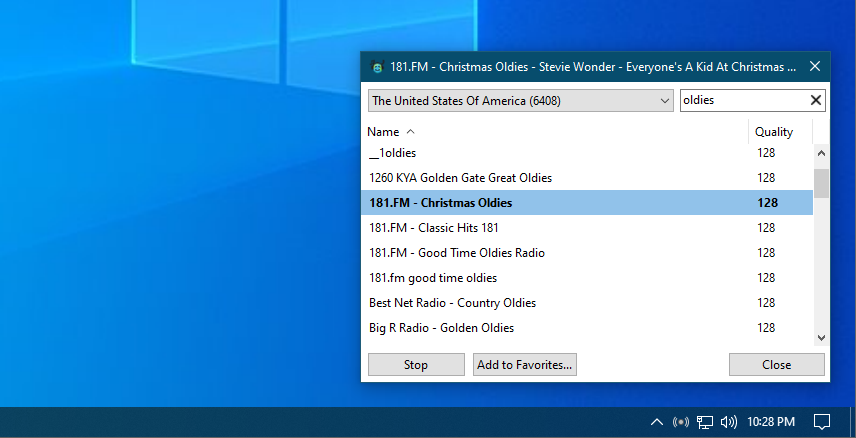Open the Action Center notifications icon
The image size is (856, 438).
(x=822, y=422)
